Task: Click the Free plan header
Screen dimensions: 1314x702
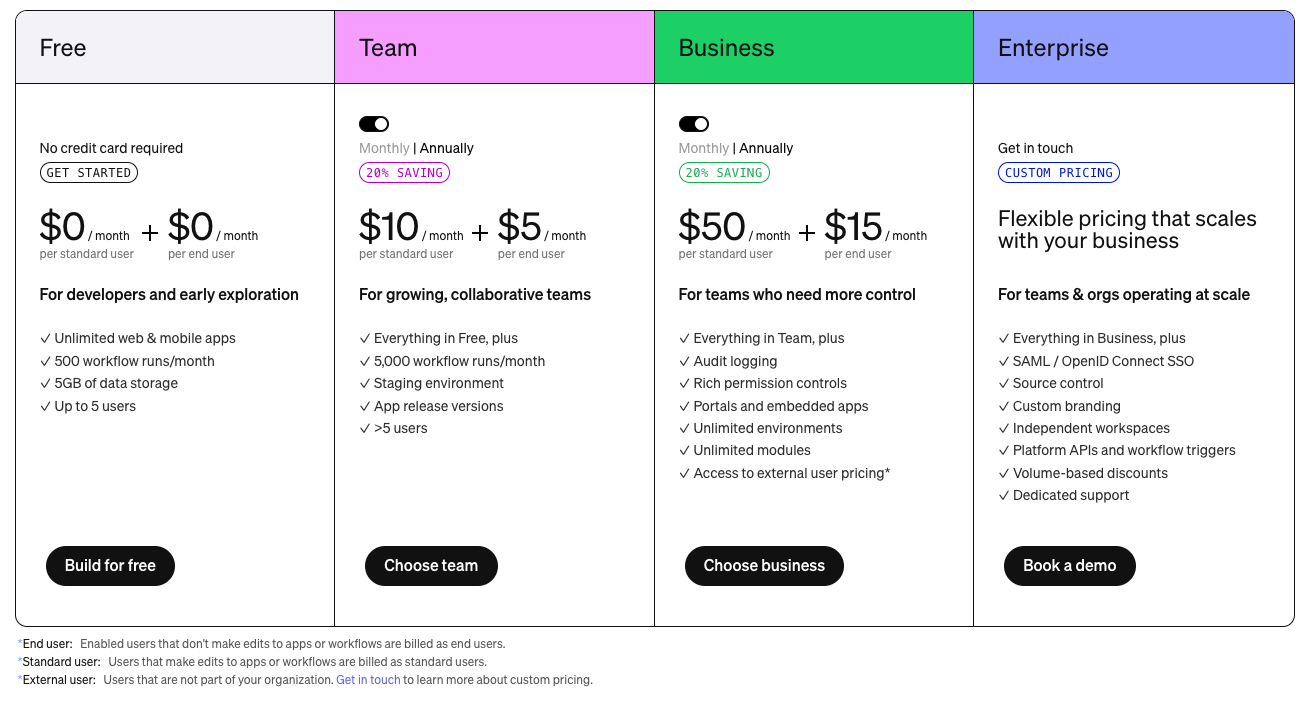Action: 175,48
